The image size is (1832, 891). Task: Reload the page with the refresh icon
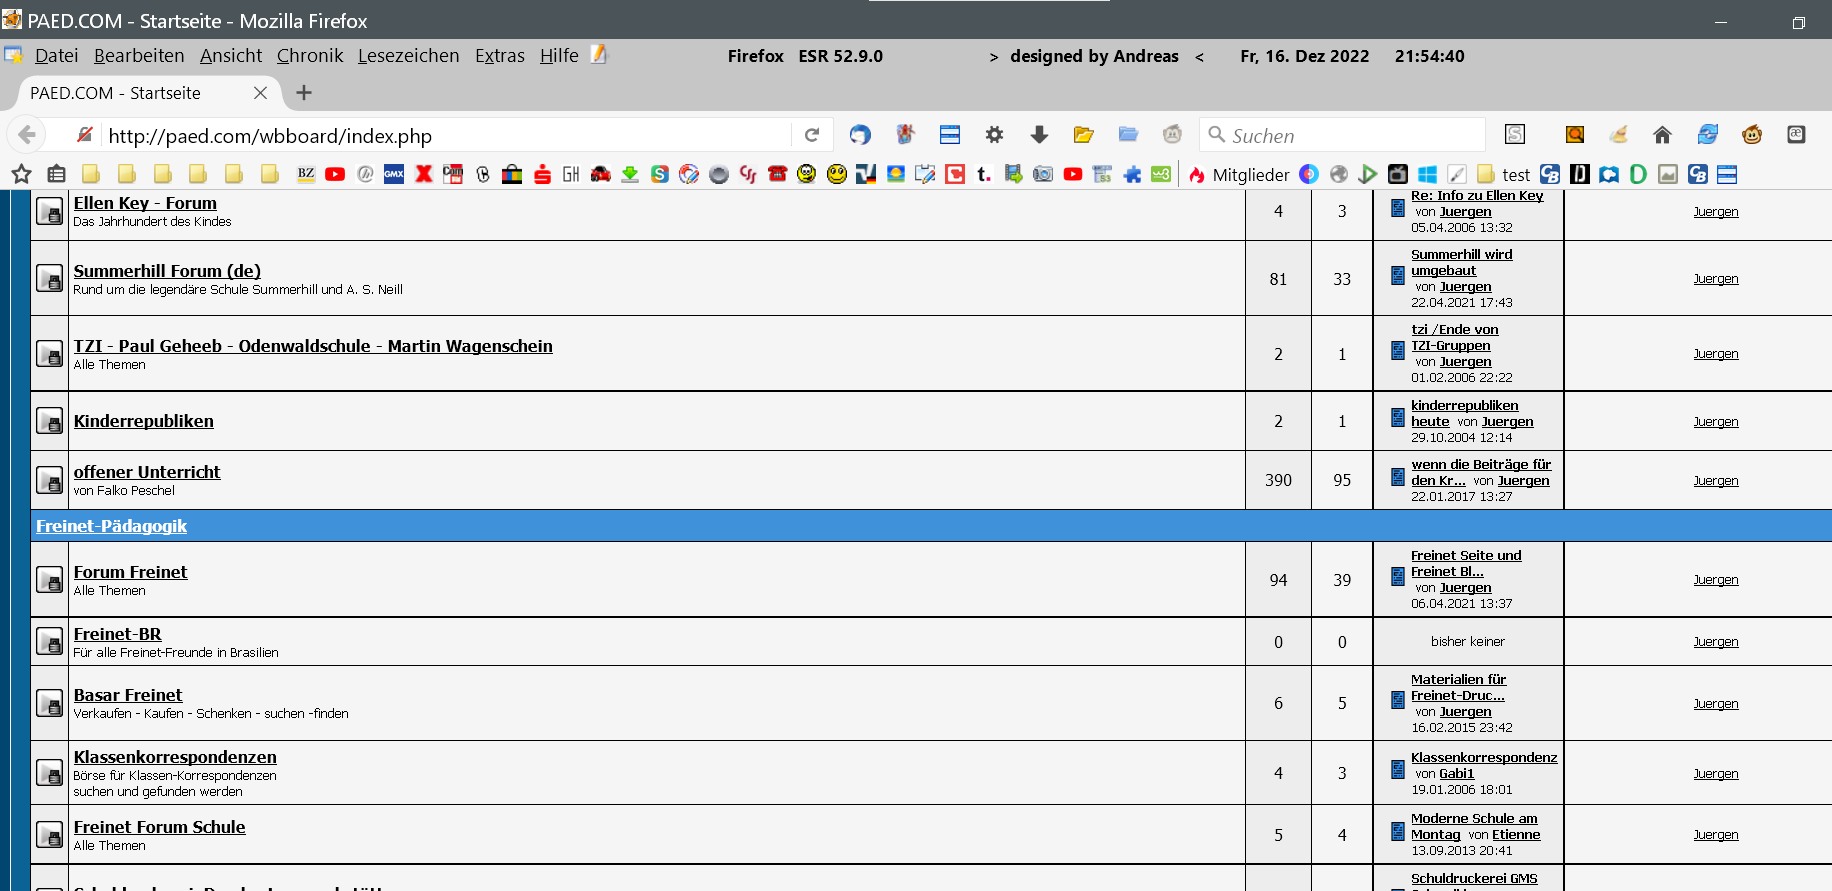click(812, 135)
